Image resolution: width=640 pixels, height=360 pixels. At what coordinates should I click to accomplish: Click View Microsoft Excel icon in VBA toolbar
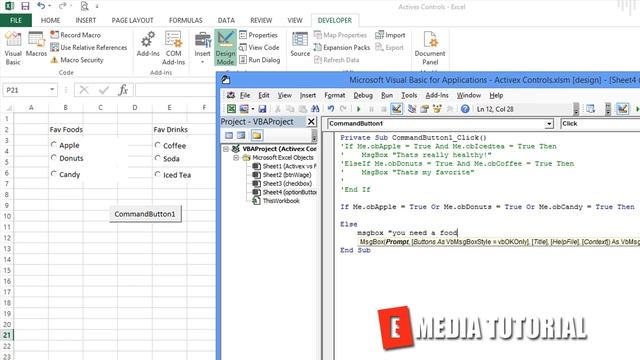(x=231, y=109)
